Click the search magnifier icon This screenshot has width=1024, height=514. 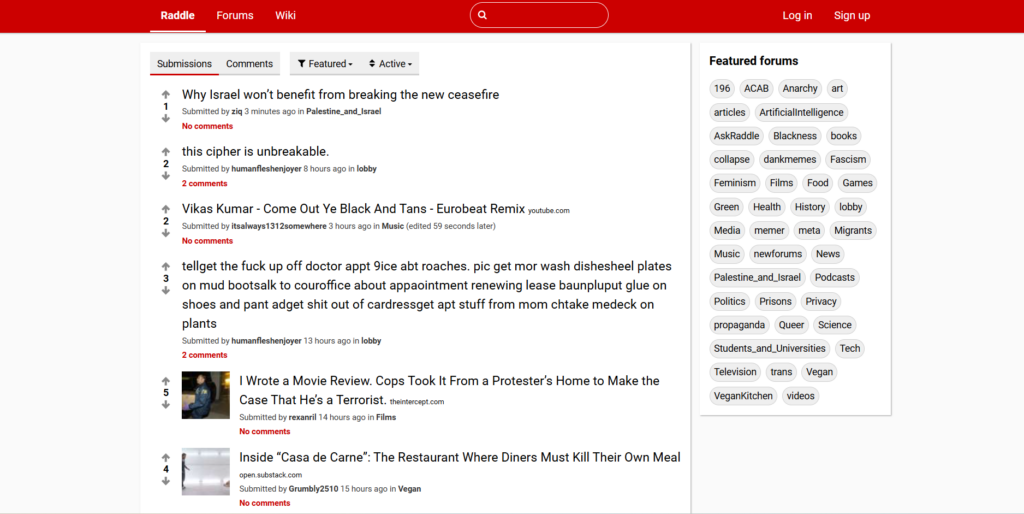[482, 16]
